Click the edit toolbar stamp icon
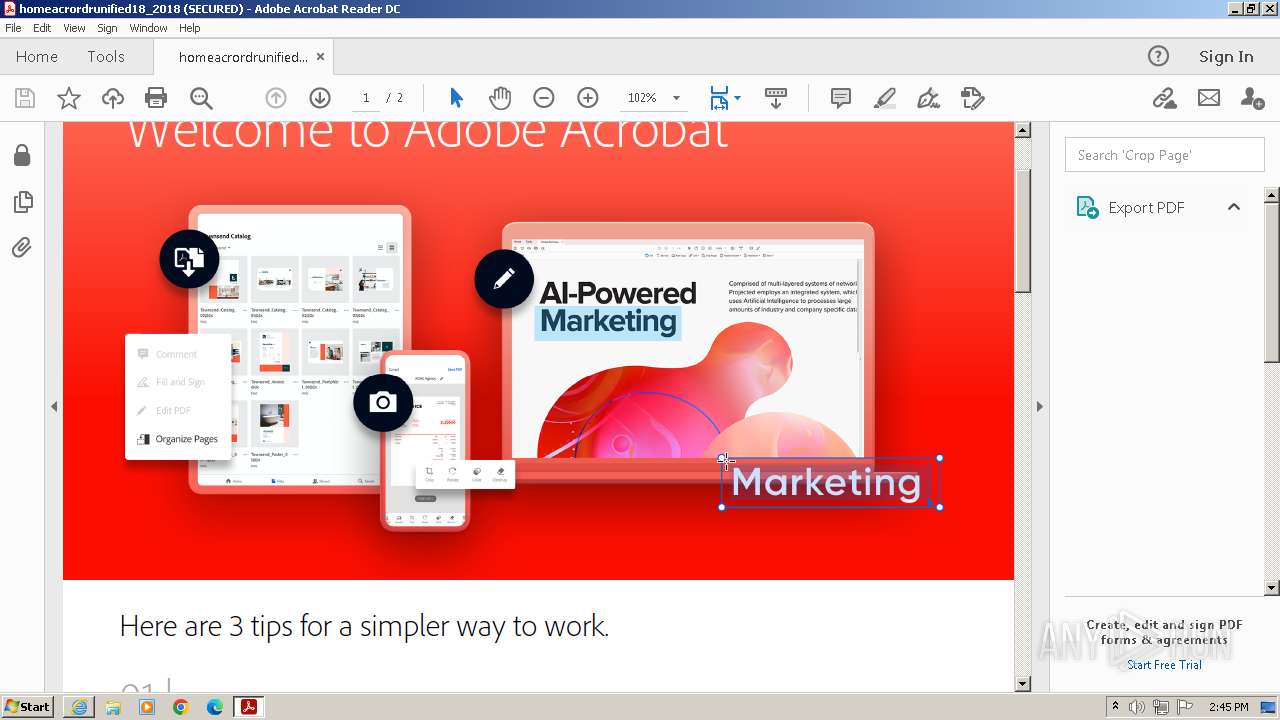Image resolution: width=1280 pixels, height=720 pixels. (x=972, y=98)
